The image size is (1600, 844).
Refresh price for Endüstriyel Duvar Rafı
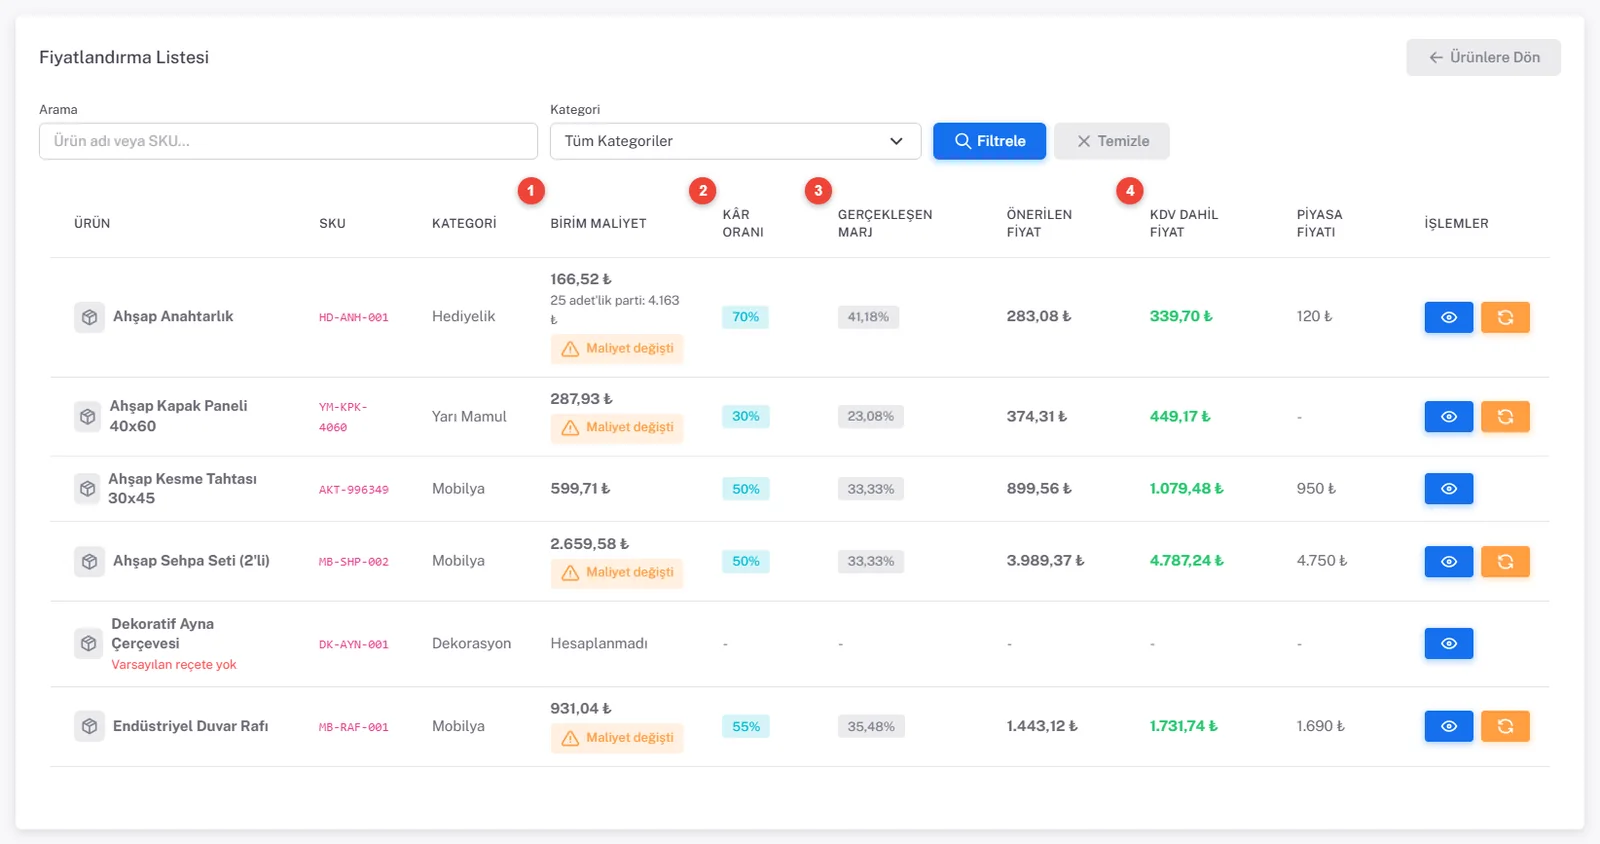pyautogui.click(x=1505, y=726)
